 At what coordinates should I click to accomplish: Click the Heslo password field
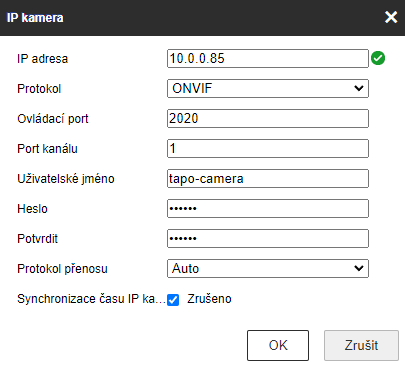tap(268, 208)
